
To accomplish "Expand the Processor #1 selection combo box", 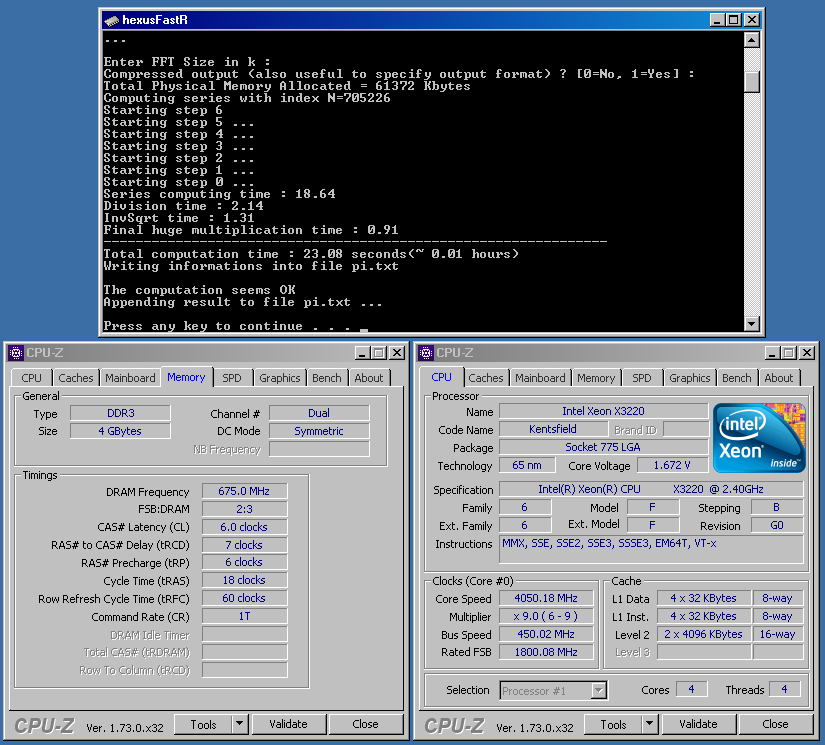I will click(x=599, y=690).
